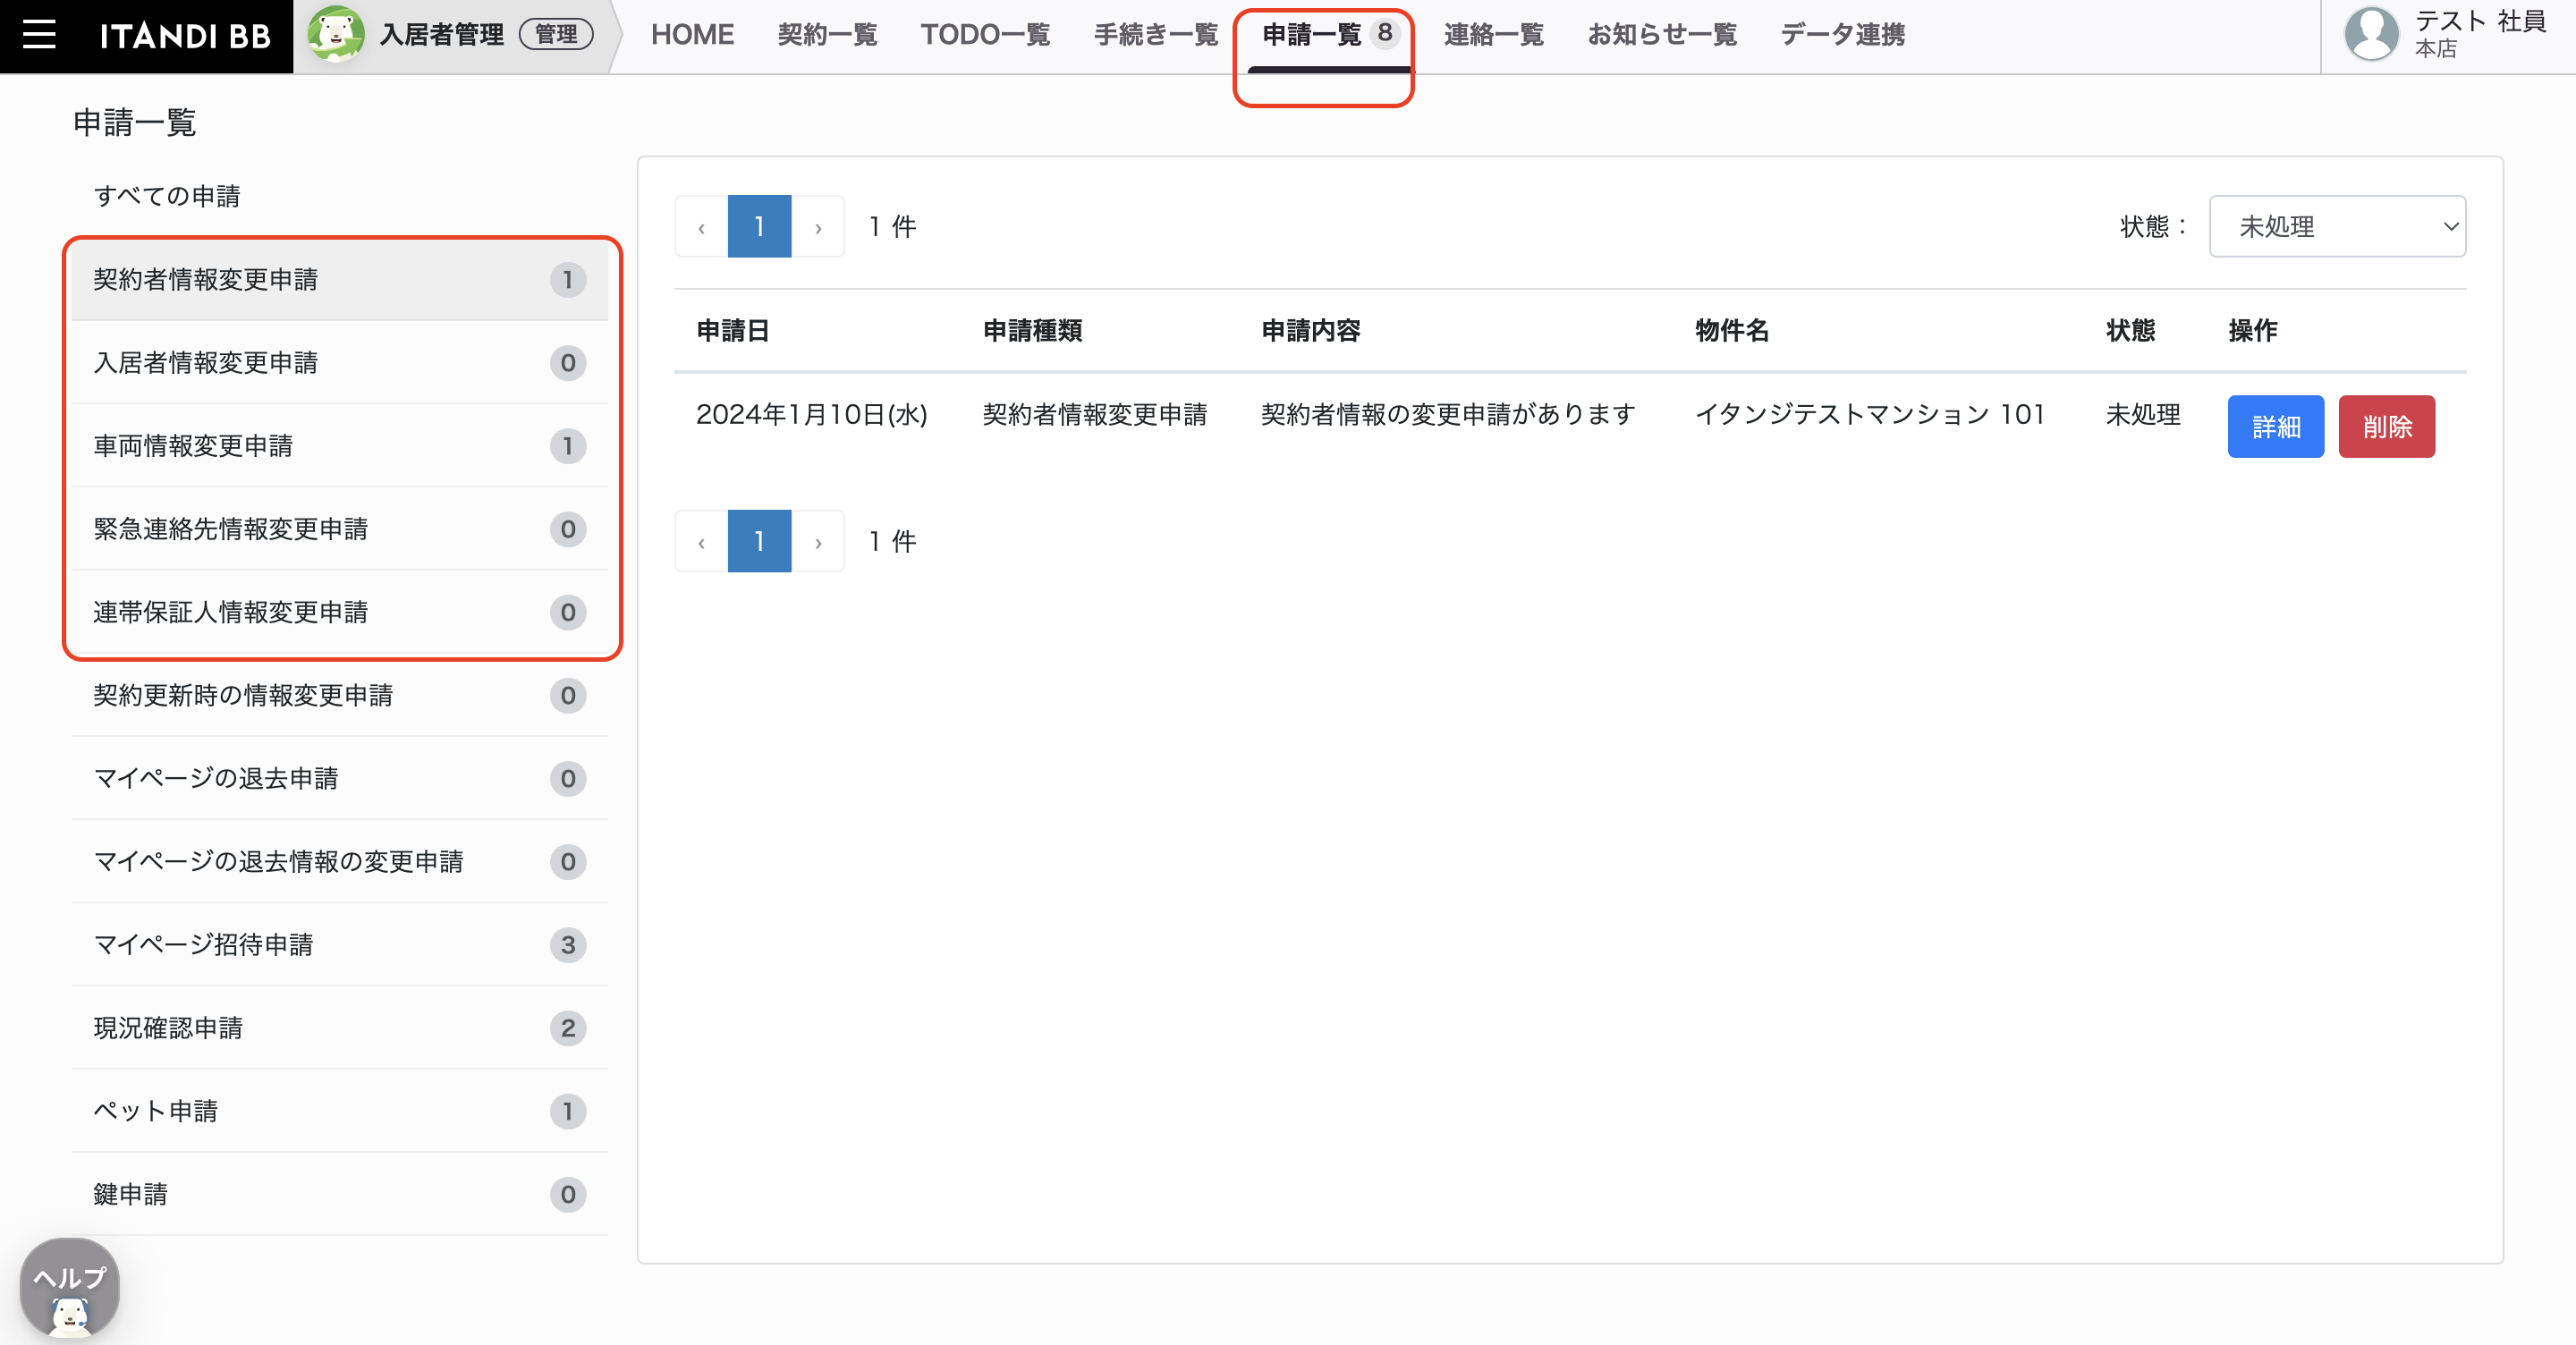Open the user avatar icon

(2371, 33)
